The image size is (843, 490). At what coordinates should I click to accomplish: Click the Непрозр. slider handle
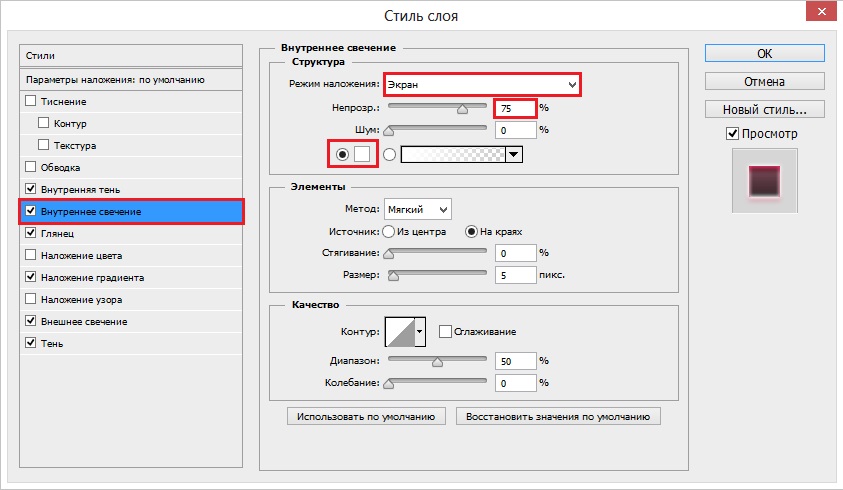462,109
